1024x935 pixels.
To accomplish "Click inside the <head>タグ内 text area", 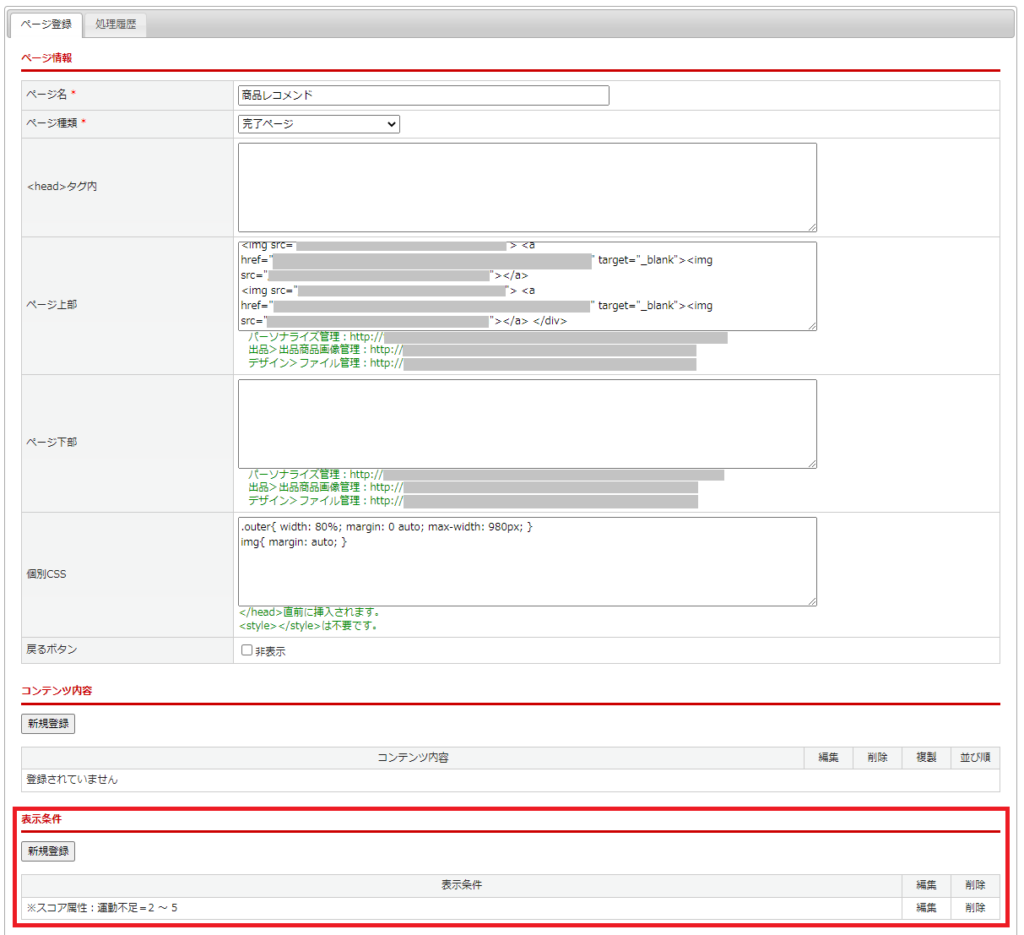I will pyautogui.click(x=527, y=187).
